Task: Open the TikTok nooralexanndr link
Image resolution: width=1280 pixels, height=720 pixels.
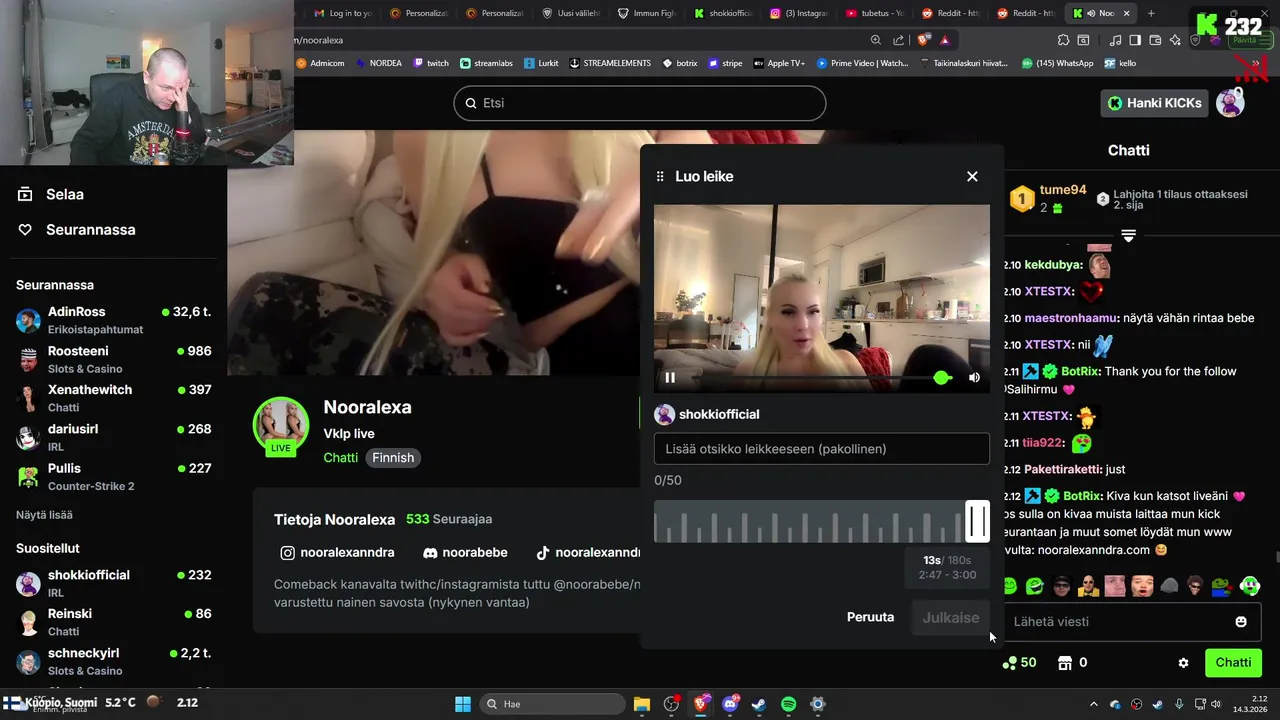Action: (x=588, y=552)
